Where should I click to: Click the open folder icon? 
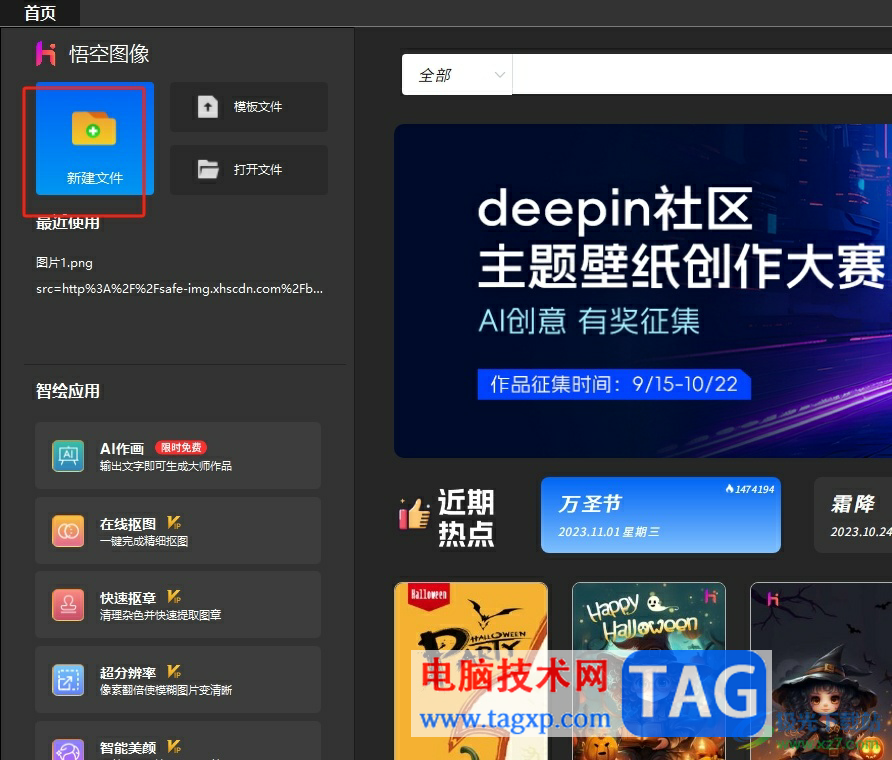coord(208,170)
